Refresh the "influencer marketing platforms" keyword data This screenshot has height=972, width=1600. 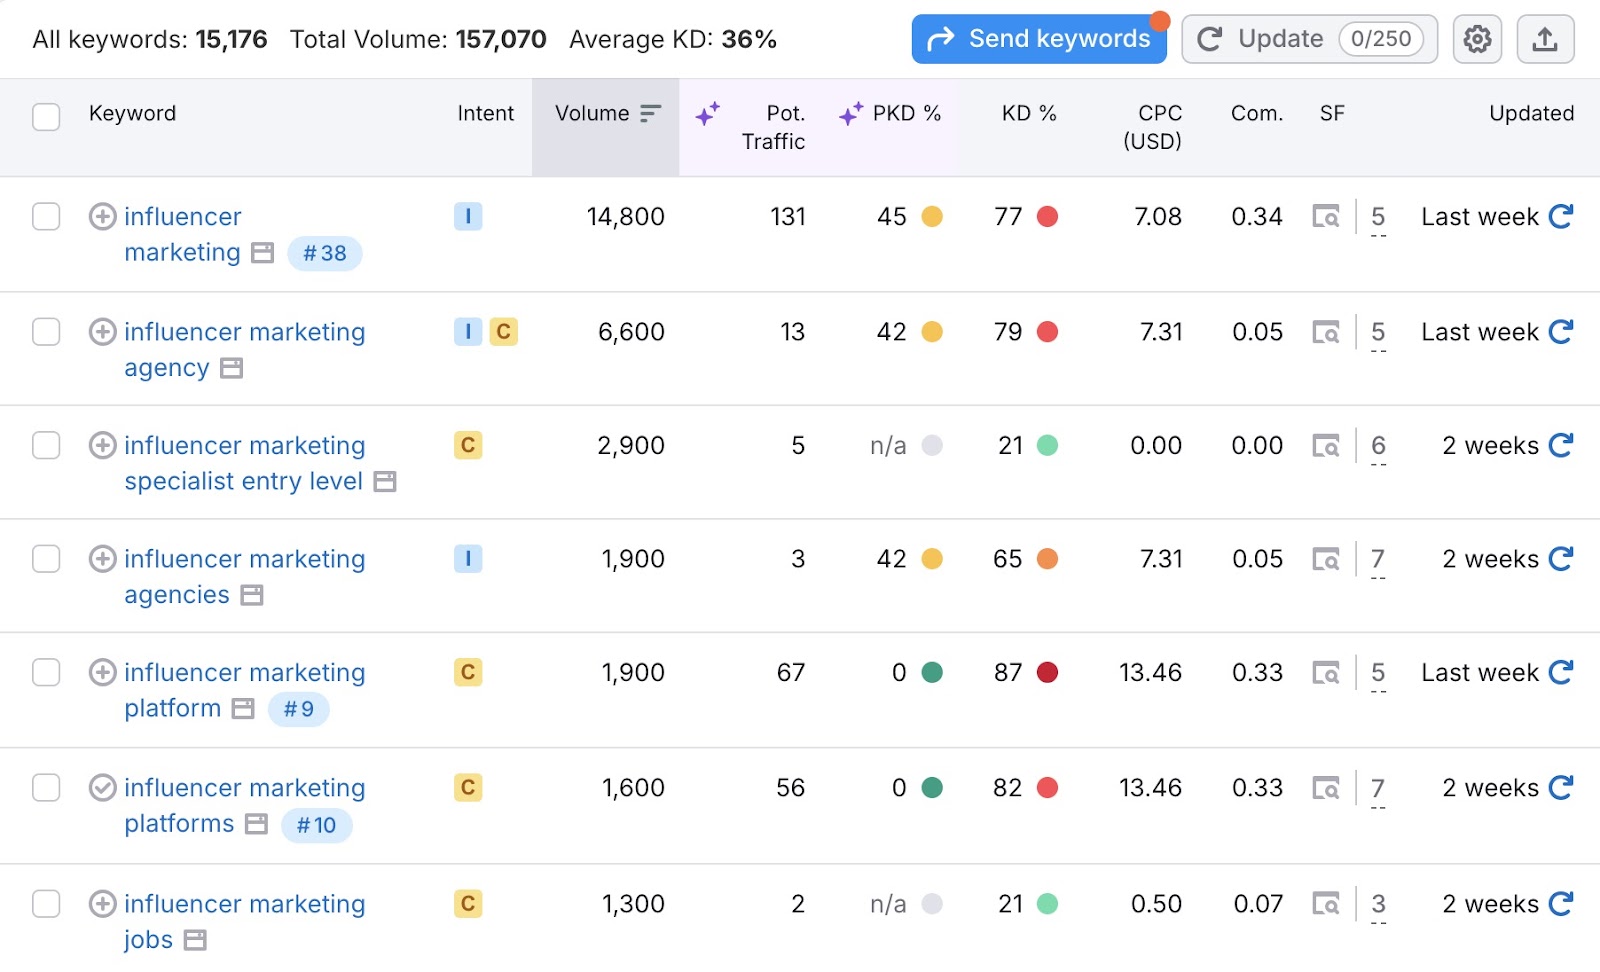pos(1562,788)
